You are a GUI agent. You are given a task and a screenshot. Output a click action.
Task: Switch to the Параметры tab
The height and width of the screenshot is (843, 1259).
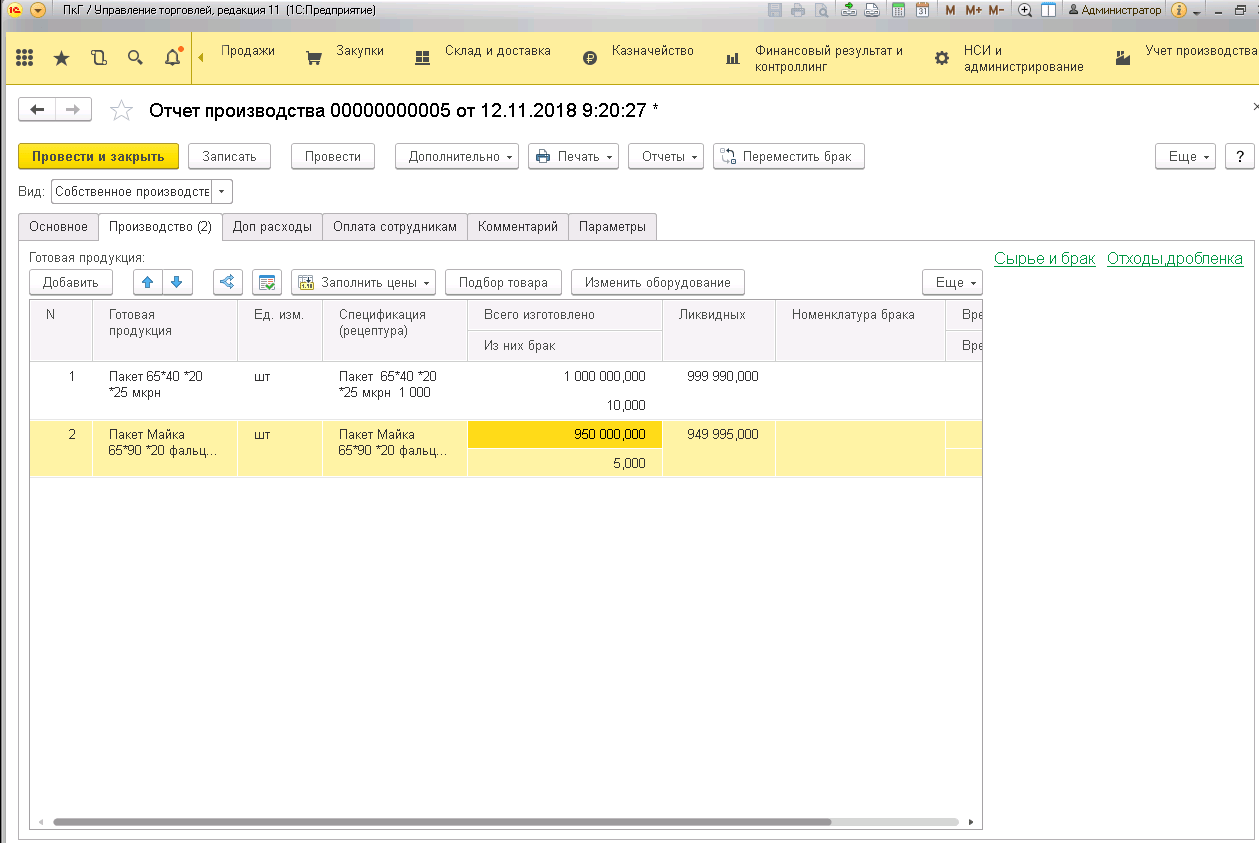click(612, 226)
